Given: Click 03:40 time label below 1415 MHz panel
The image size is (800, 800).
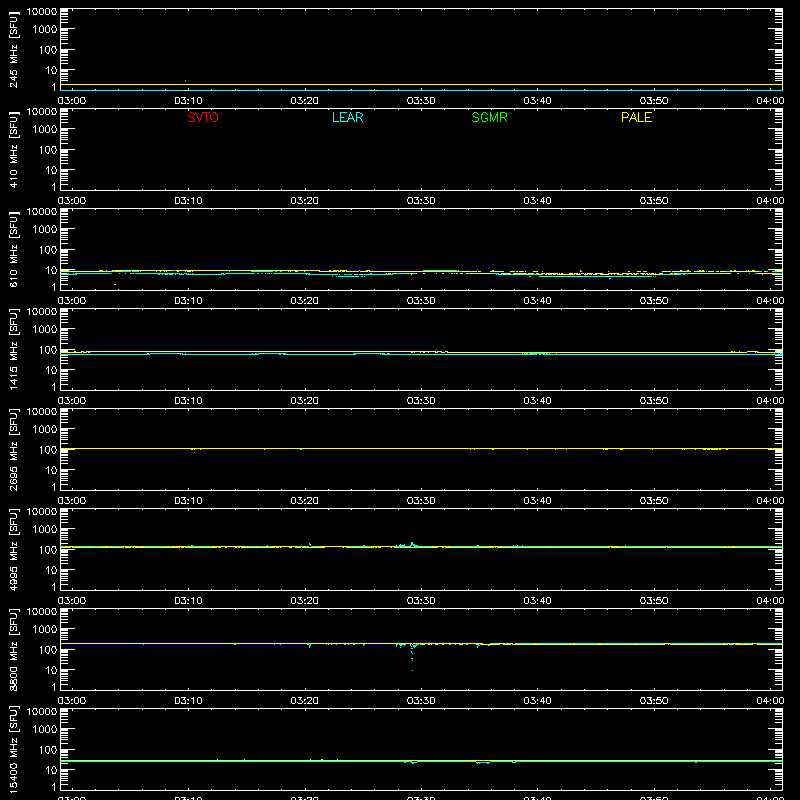Looking at the screenshot, I should (537, 401).
